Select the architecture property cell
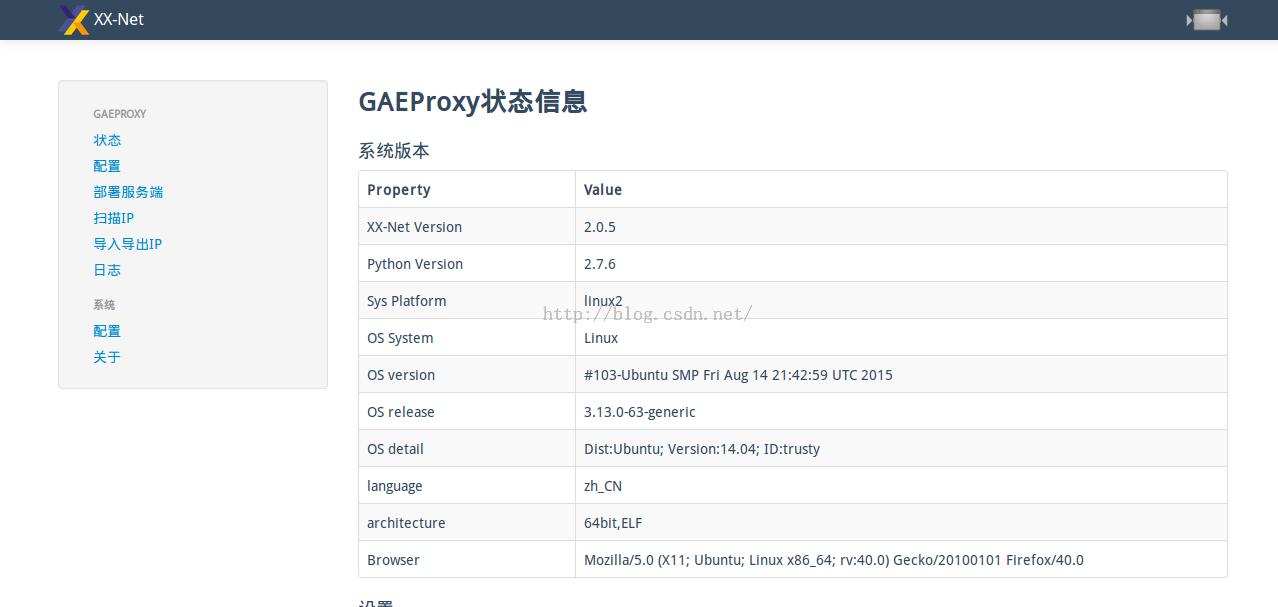 467,523
